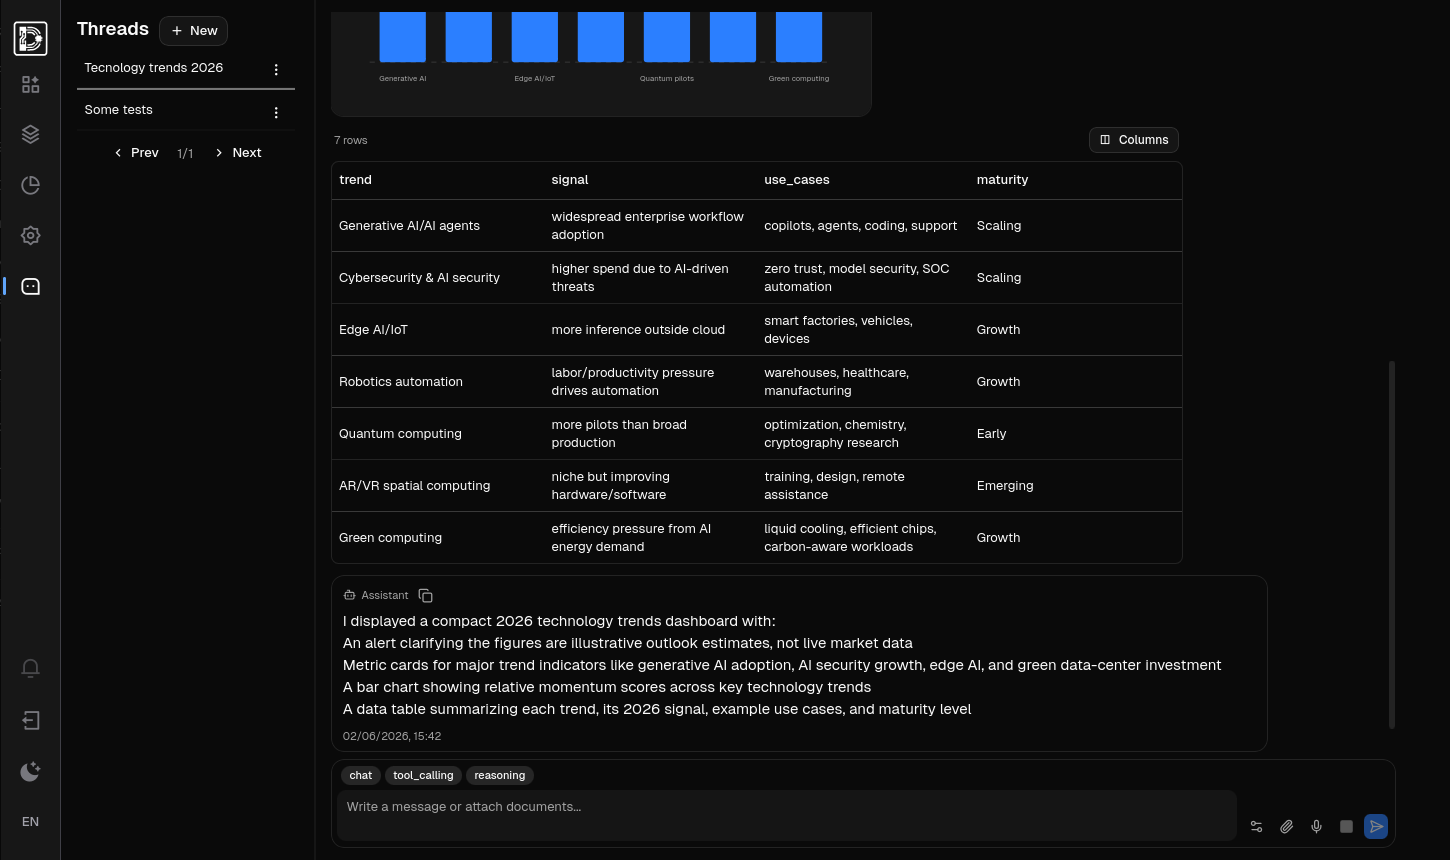
Task: Select the Green computing cell
Action: pos(390,538)
